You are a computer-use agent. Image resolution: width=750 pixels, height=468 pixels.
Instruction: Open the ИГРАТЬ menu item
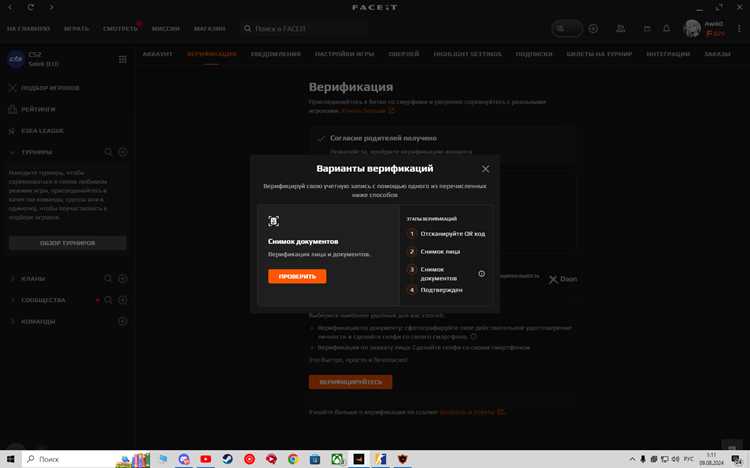77,29
